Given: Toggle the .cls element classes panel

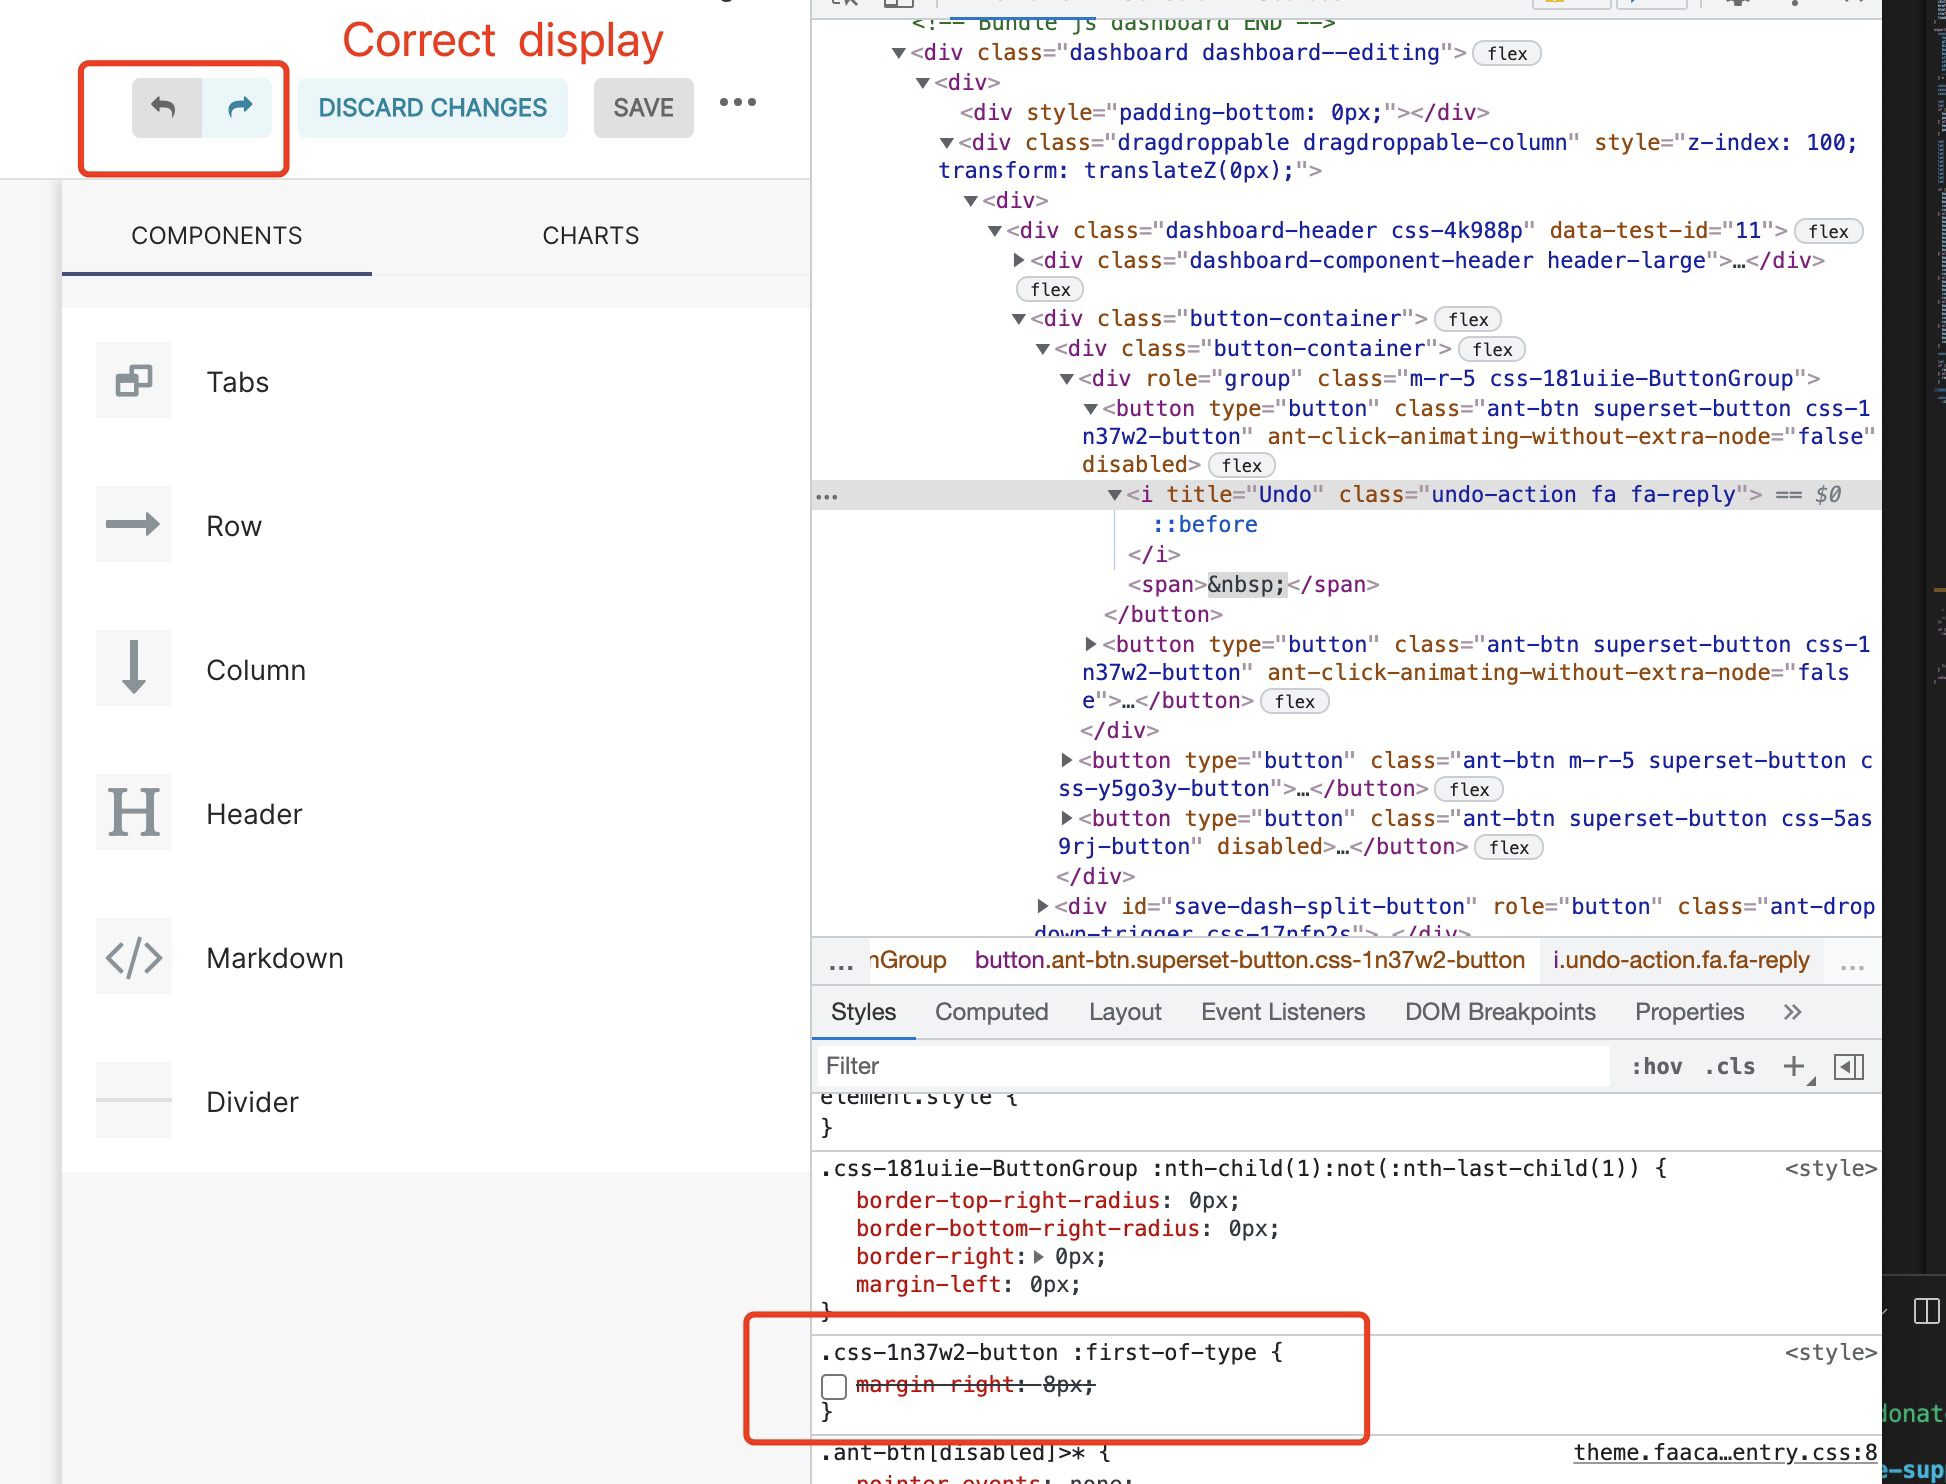Looking at the screenshot, I should (1729, 1066).
